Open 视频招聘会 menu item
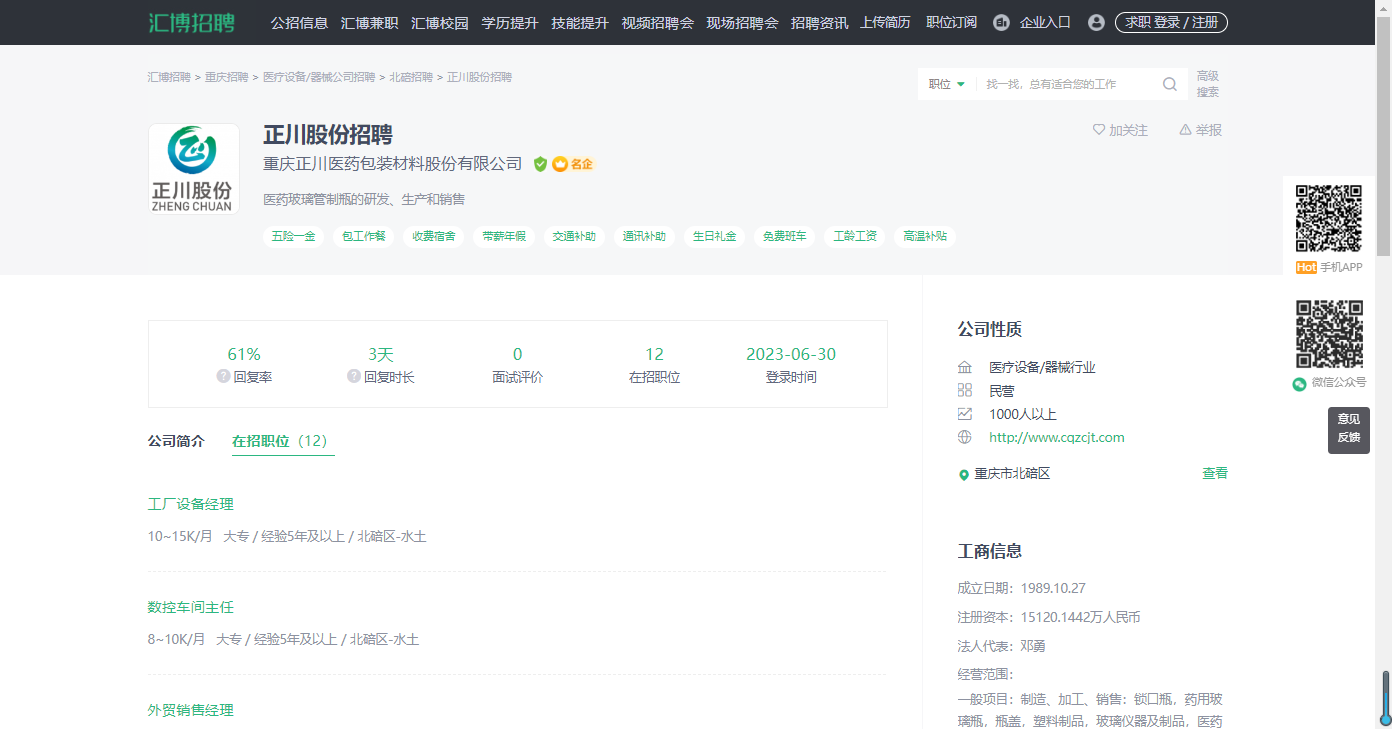Screen dimensions: 1392x729 pos(657,22)
